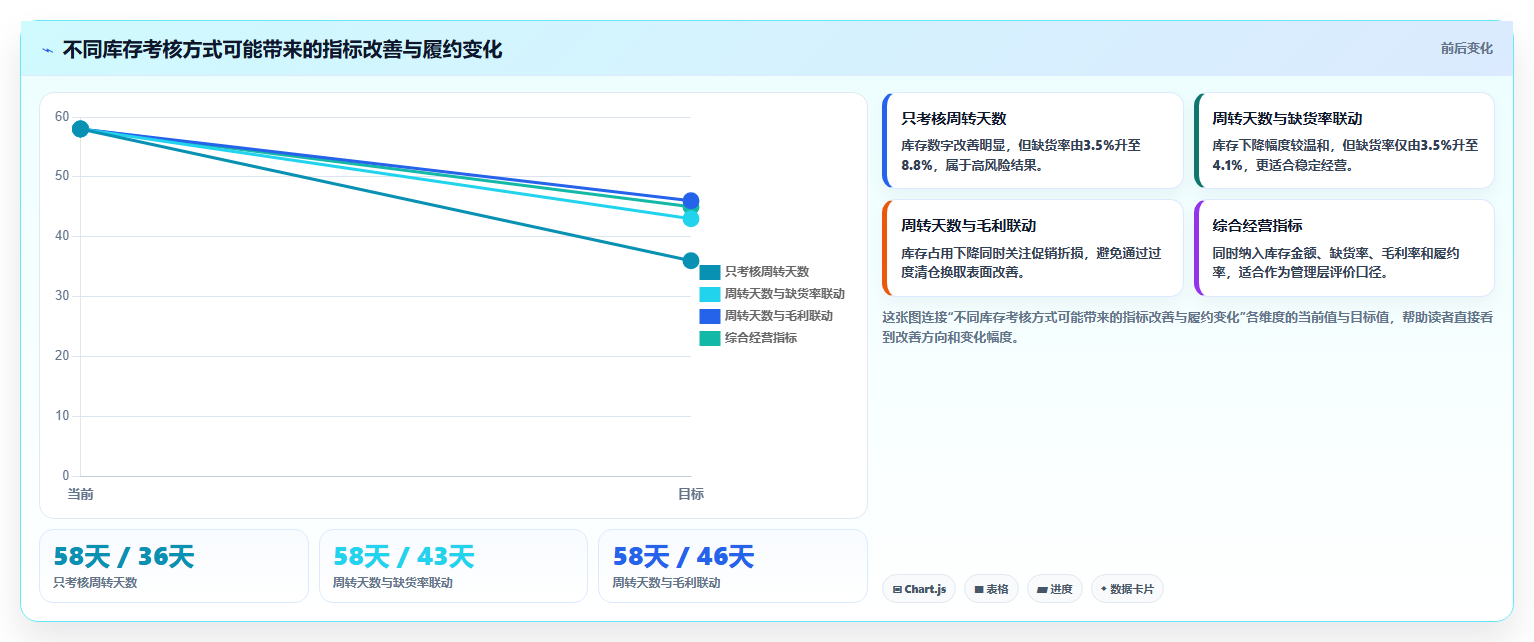Viewport: 1534px width, 642px height.
Task: Hide the 周转天数与毛利联动 series via legend label
Action: (778, 316)
